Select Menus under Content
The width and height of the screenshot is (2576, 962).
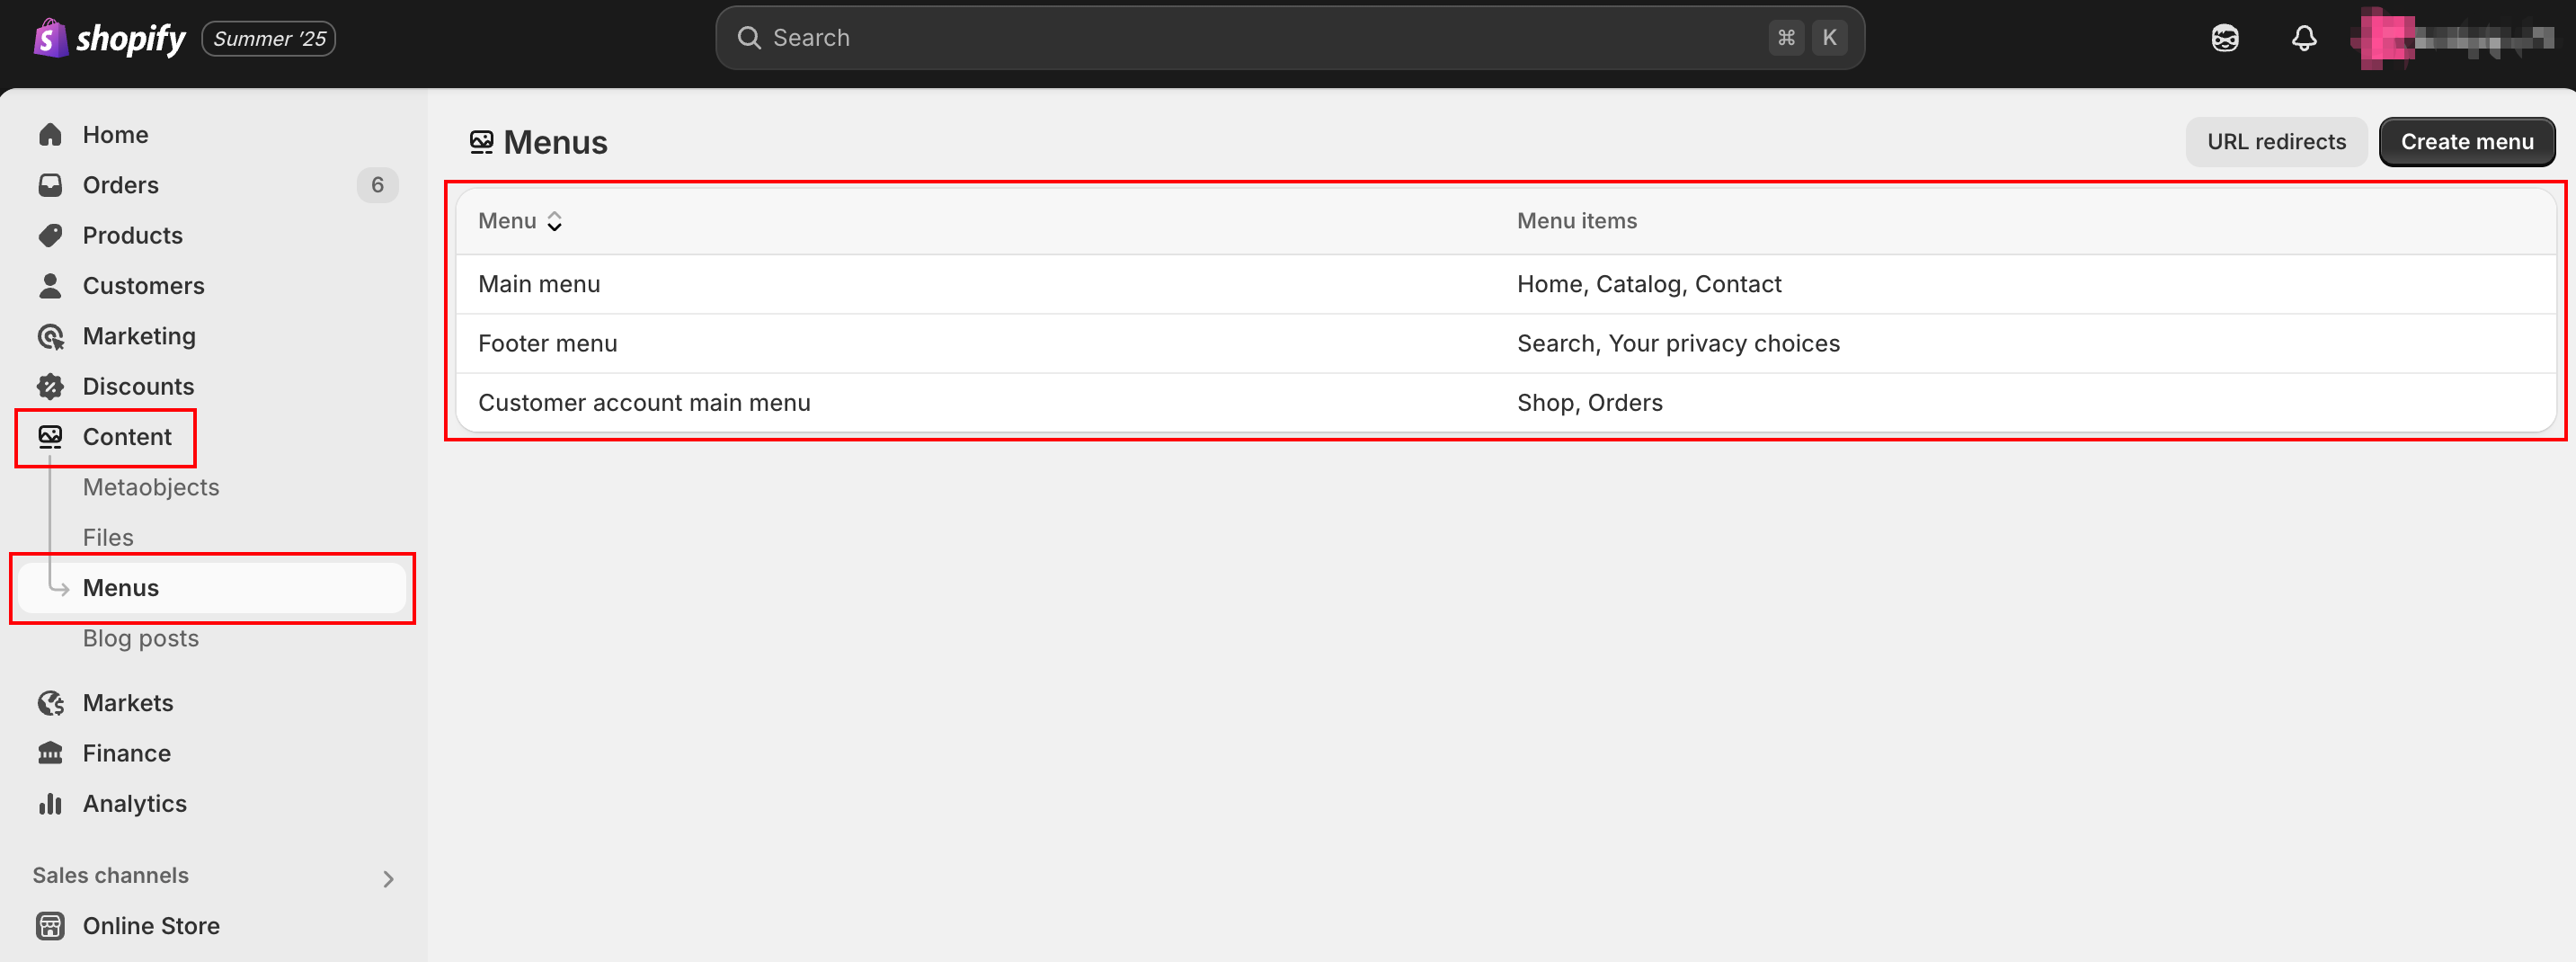[212, 588]
